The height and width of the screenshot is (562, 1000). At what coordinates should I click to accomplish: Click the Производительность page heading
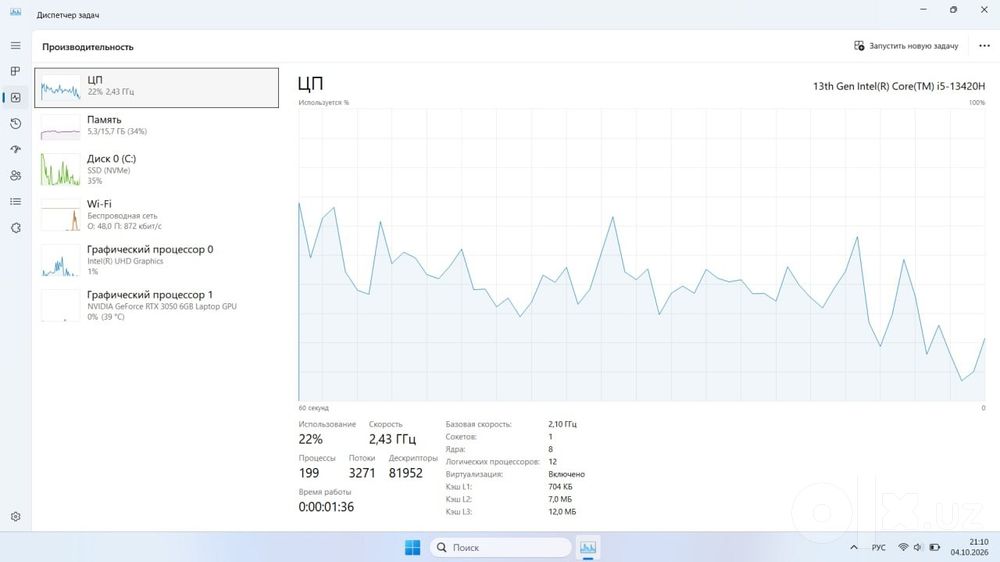(x=88, y=47)
